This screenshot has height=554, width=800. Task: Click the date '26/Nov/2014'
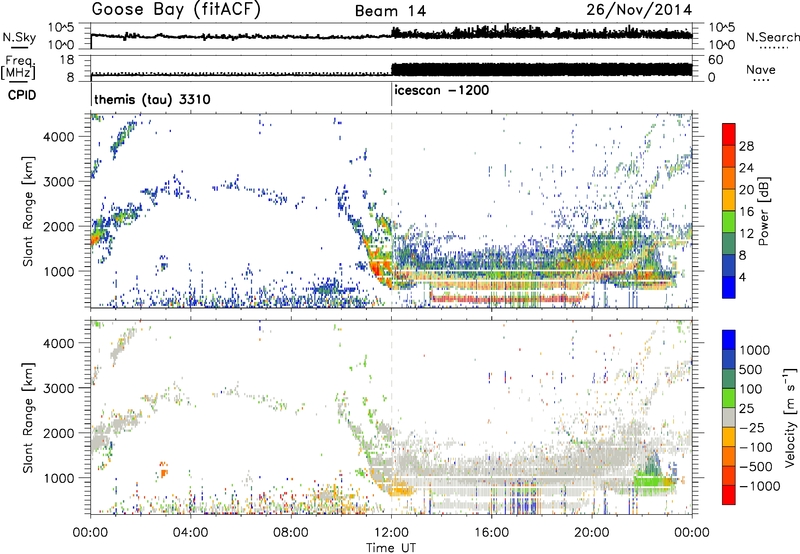(x=639, y=10)
